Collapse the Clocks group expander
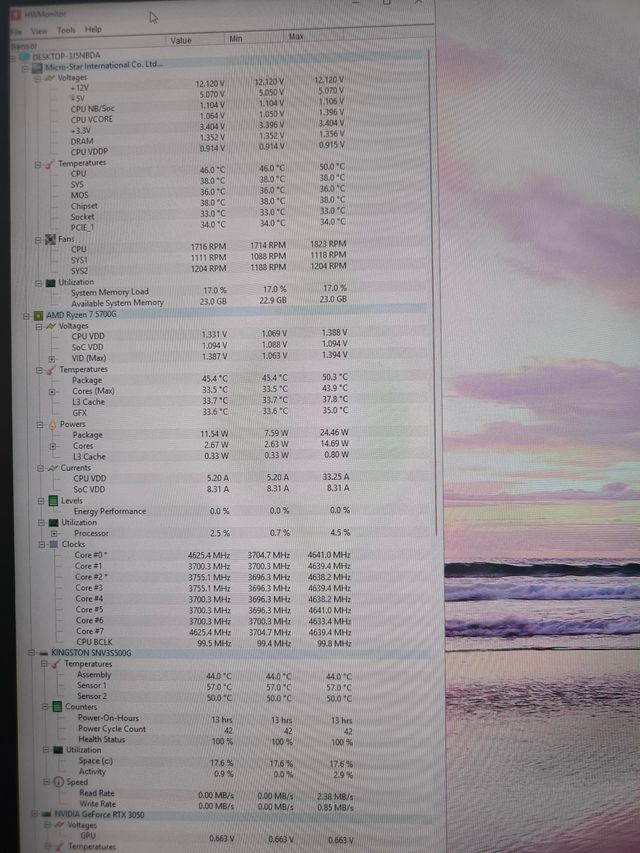The height and width of the screenshot is (853, 640). point(41,545)
